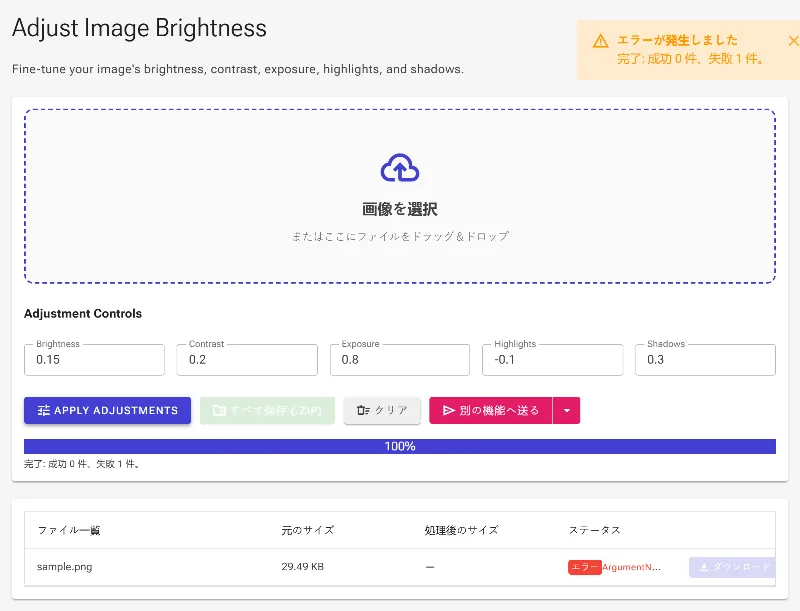The image size is (800, 611).
Task: Click the 29.49 KB size cell
Action: pyautogui.click(x=303, y=567)
